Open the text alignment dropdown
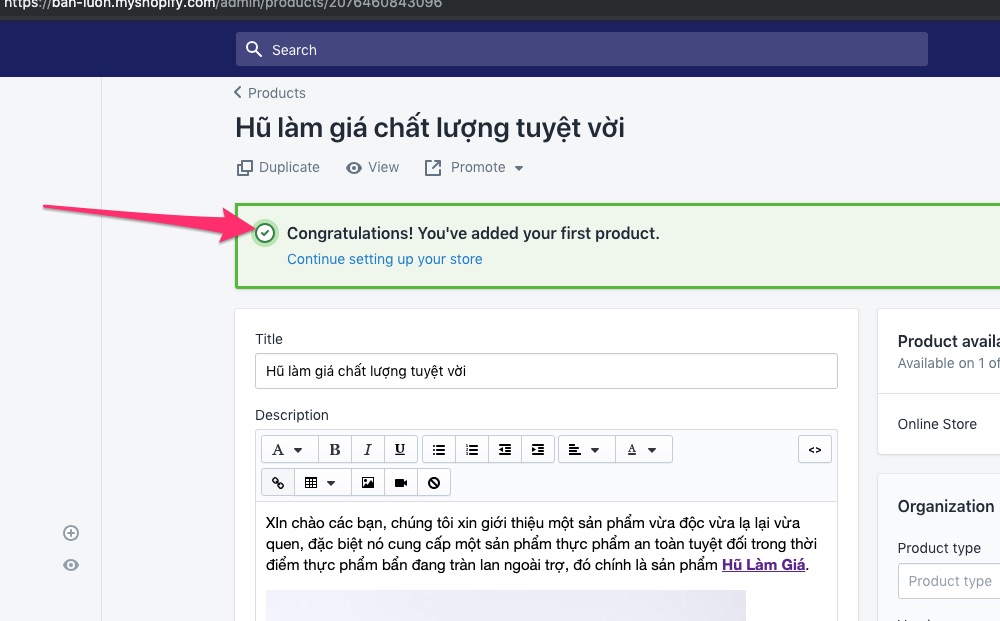The image size is (1000, 621). (x=586, y=449)
